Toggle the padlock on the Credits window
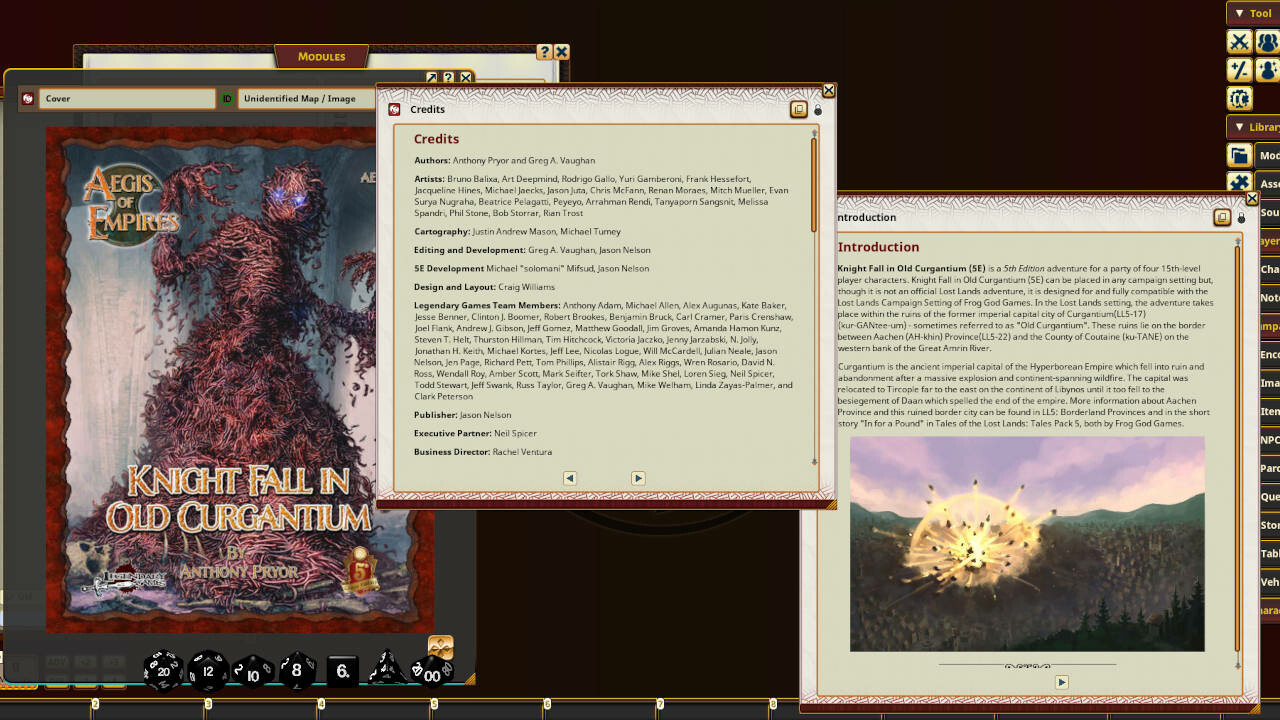This screenshot has height=720, width=1280. click(817, 109)
